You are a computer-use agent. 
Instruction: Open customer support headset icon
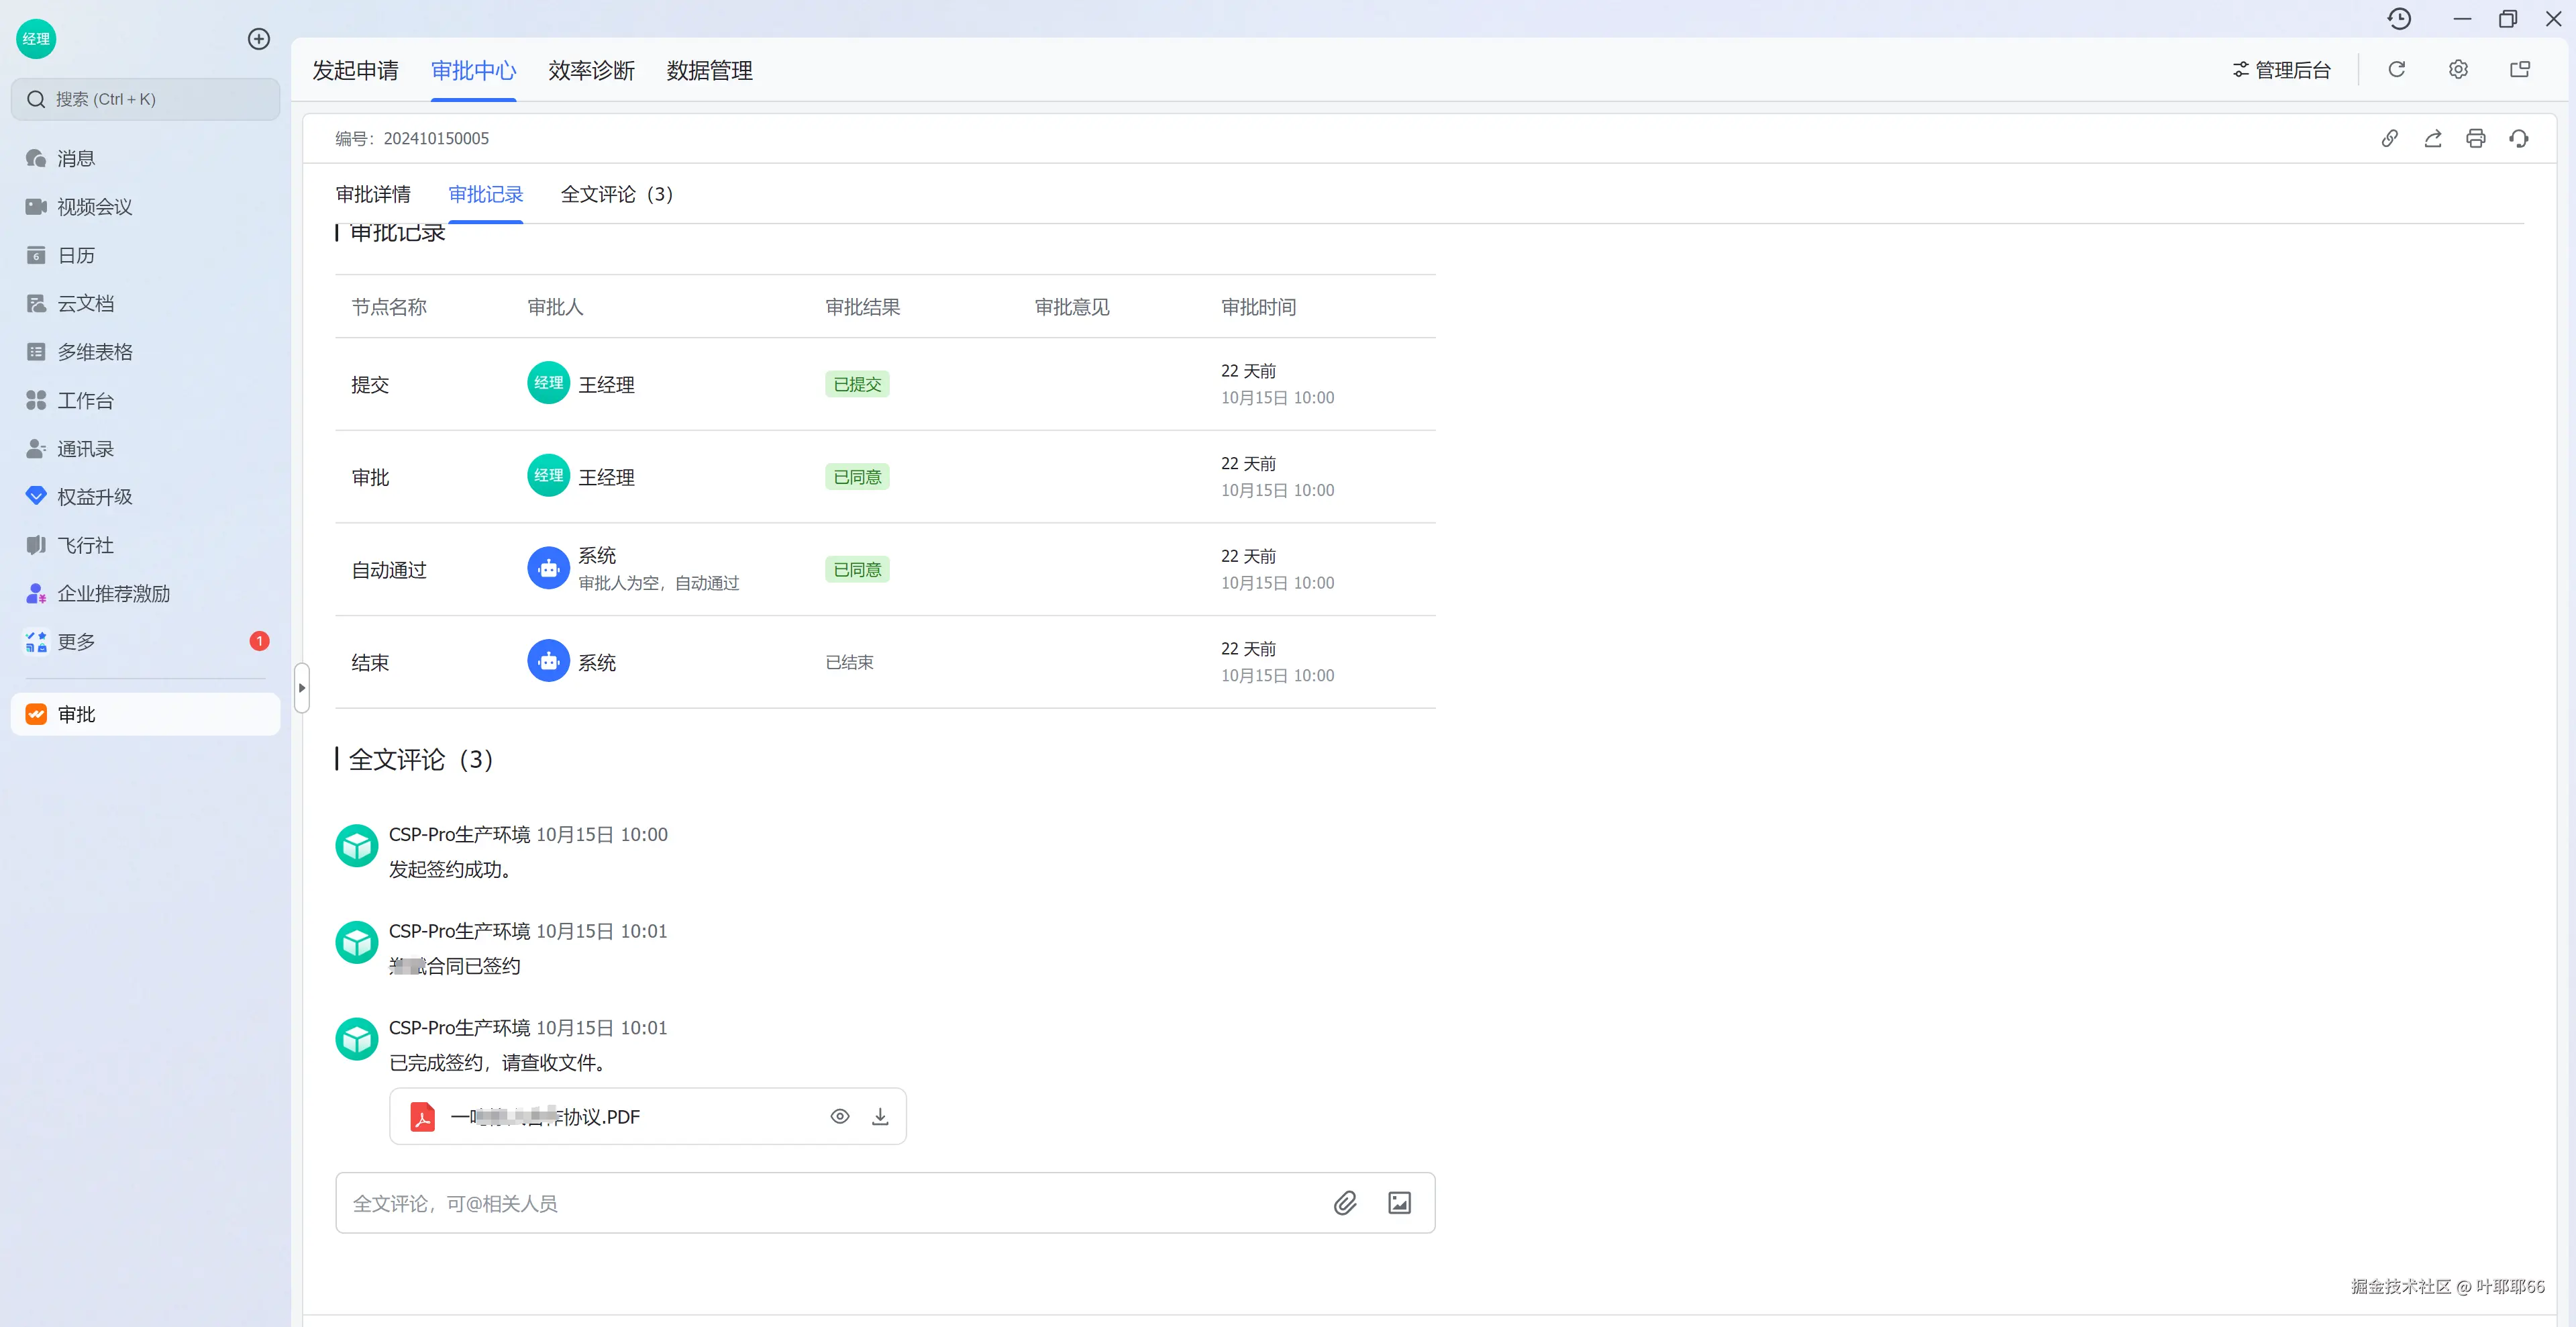click(2519, 139)
